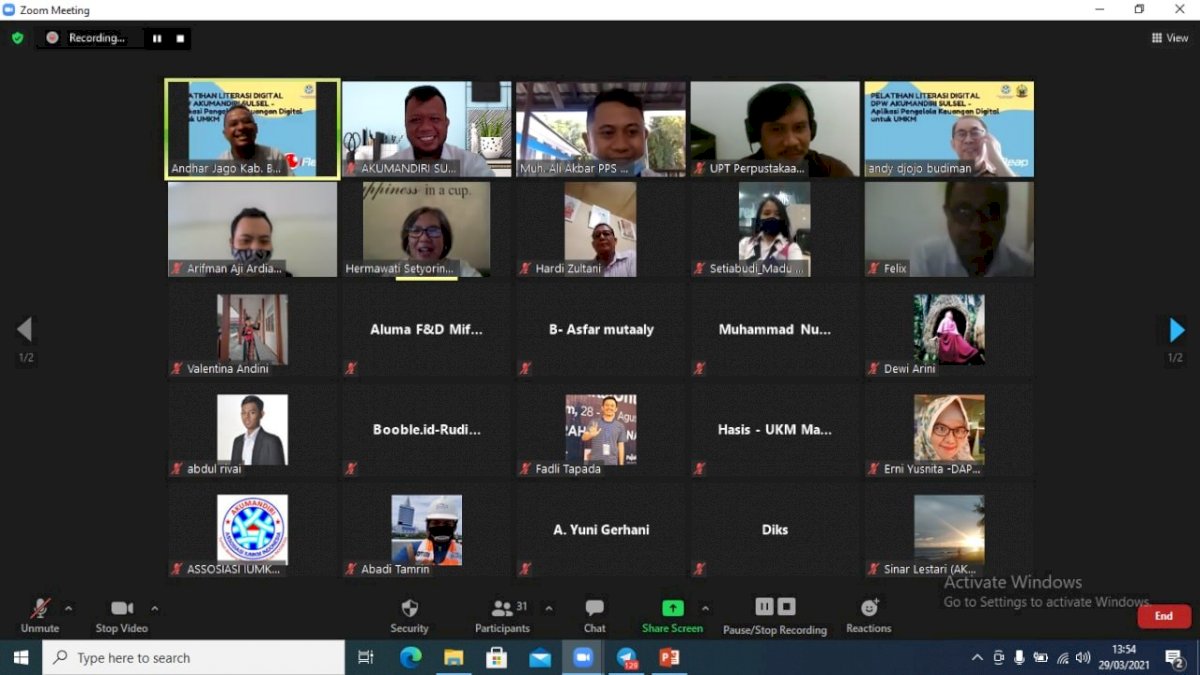Expand Share Screen options

pyautogui.click(x=706, y=607)
